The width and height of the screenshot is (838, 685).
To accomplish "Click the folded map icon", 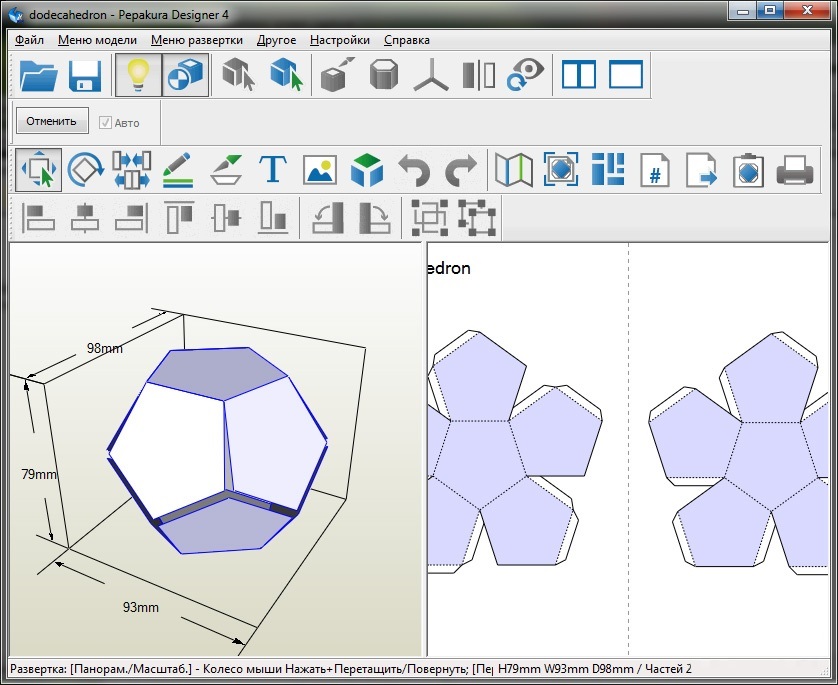I will coord(514,170).
